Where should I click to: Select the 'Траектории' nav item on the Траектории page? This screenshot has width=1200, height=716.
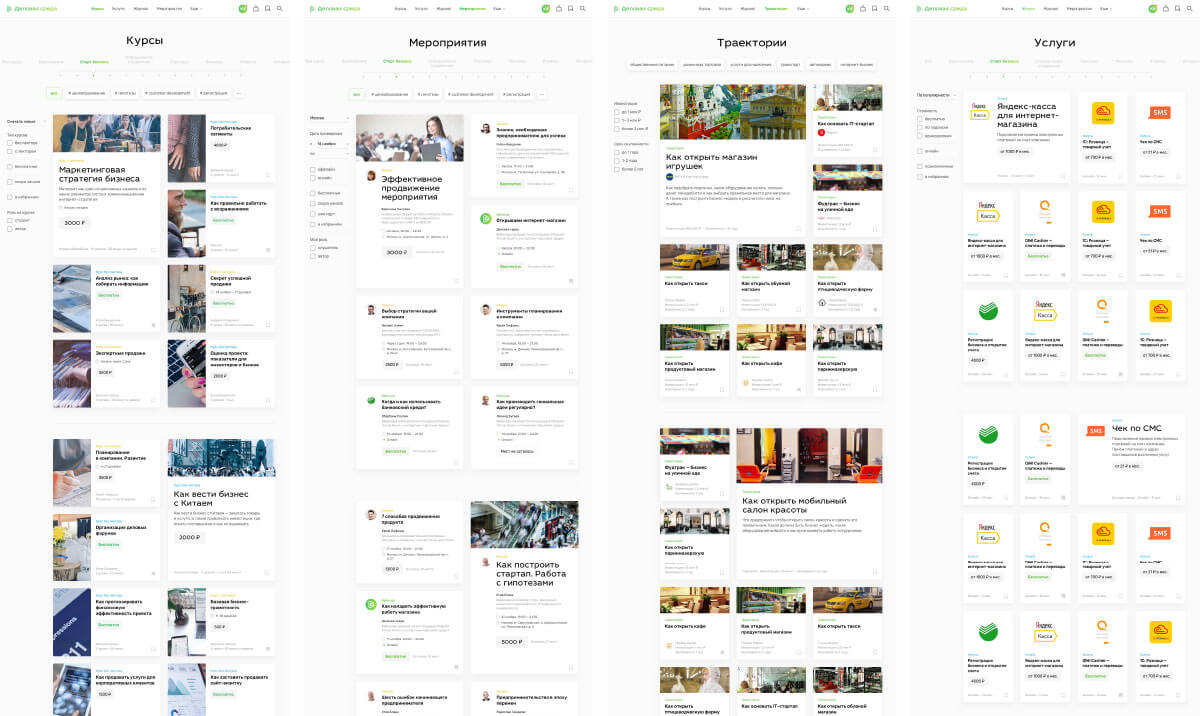click(775, 8)
